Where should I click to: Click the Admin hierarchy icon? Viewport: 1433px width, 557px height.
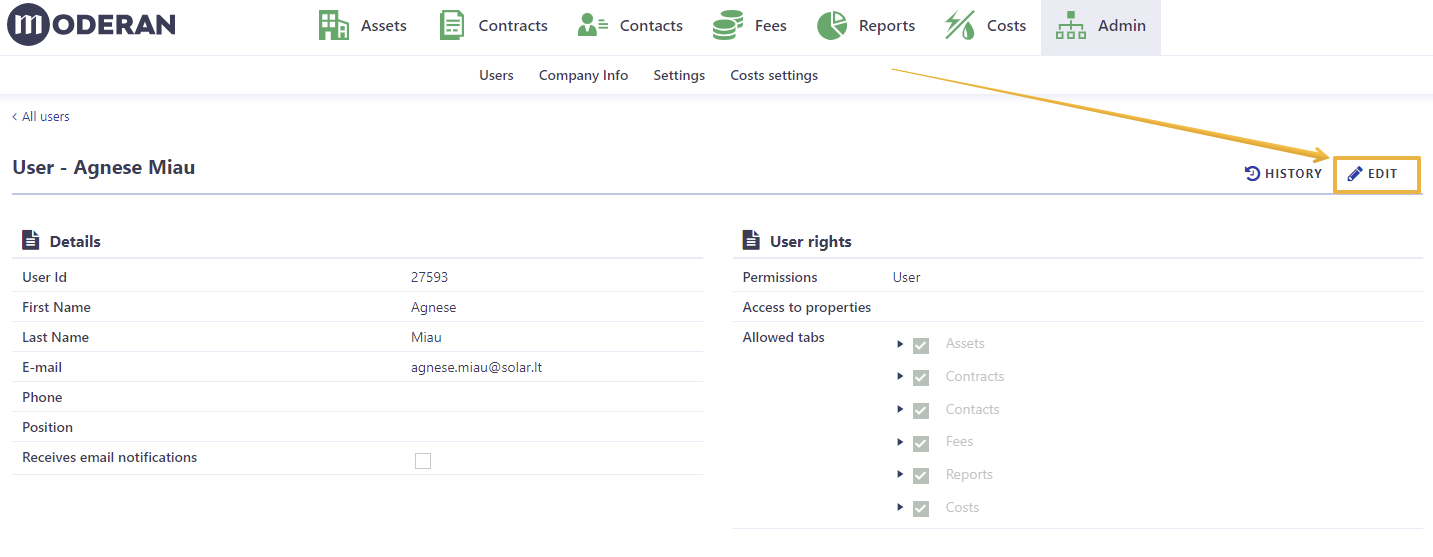pos(1071,25)
